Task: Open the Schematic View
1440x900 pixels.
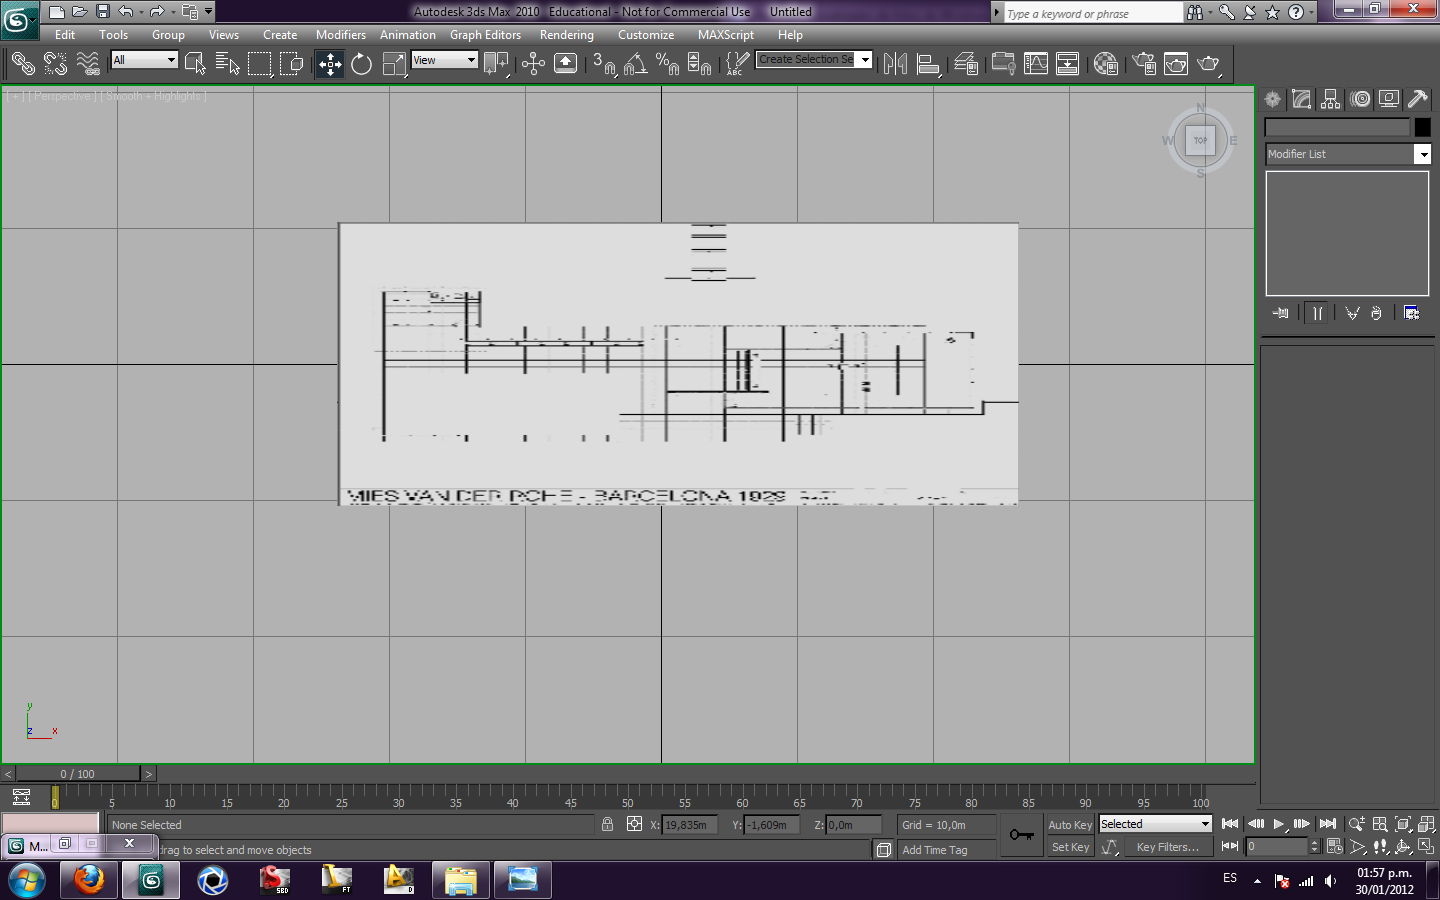Action: point(1067,64)
